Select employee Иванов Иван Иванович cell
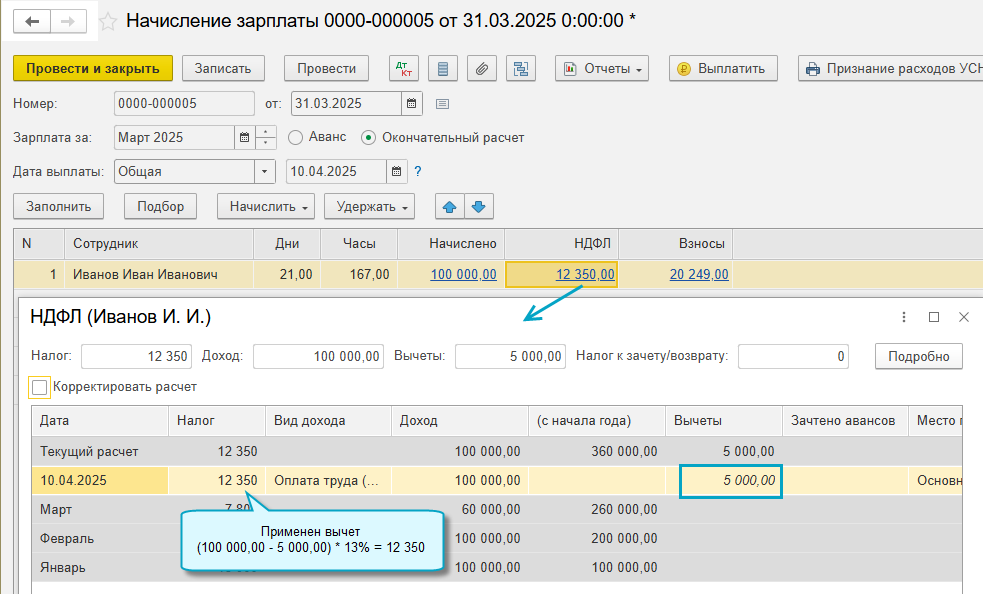This screenshot has height=594, width=983. click(x=159, y=274)
